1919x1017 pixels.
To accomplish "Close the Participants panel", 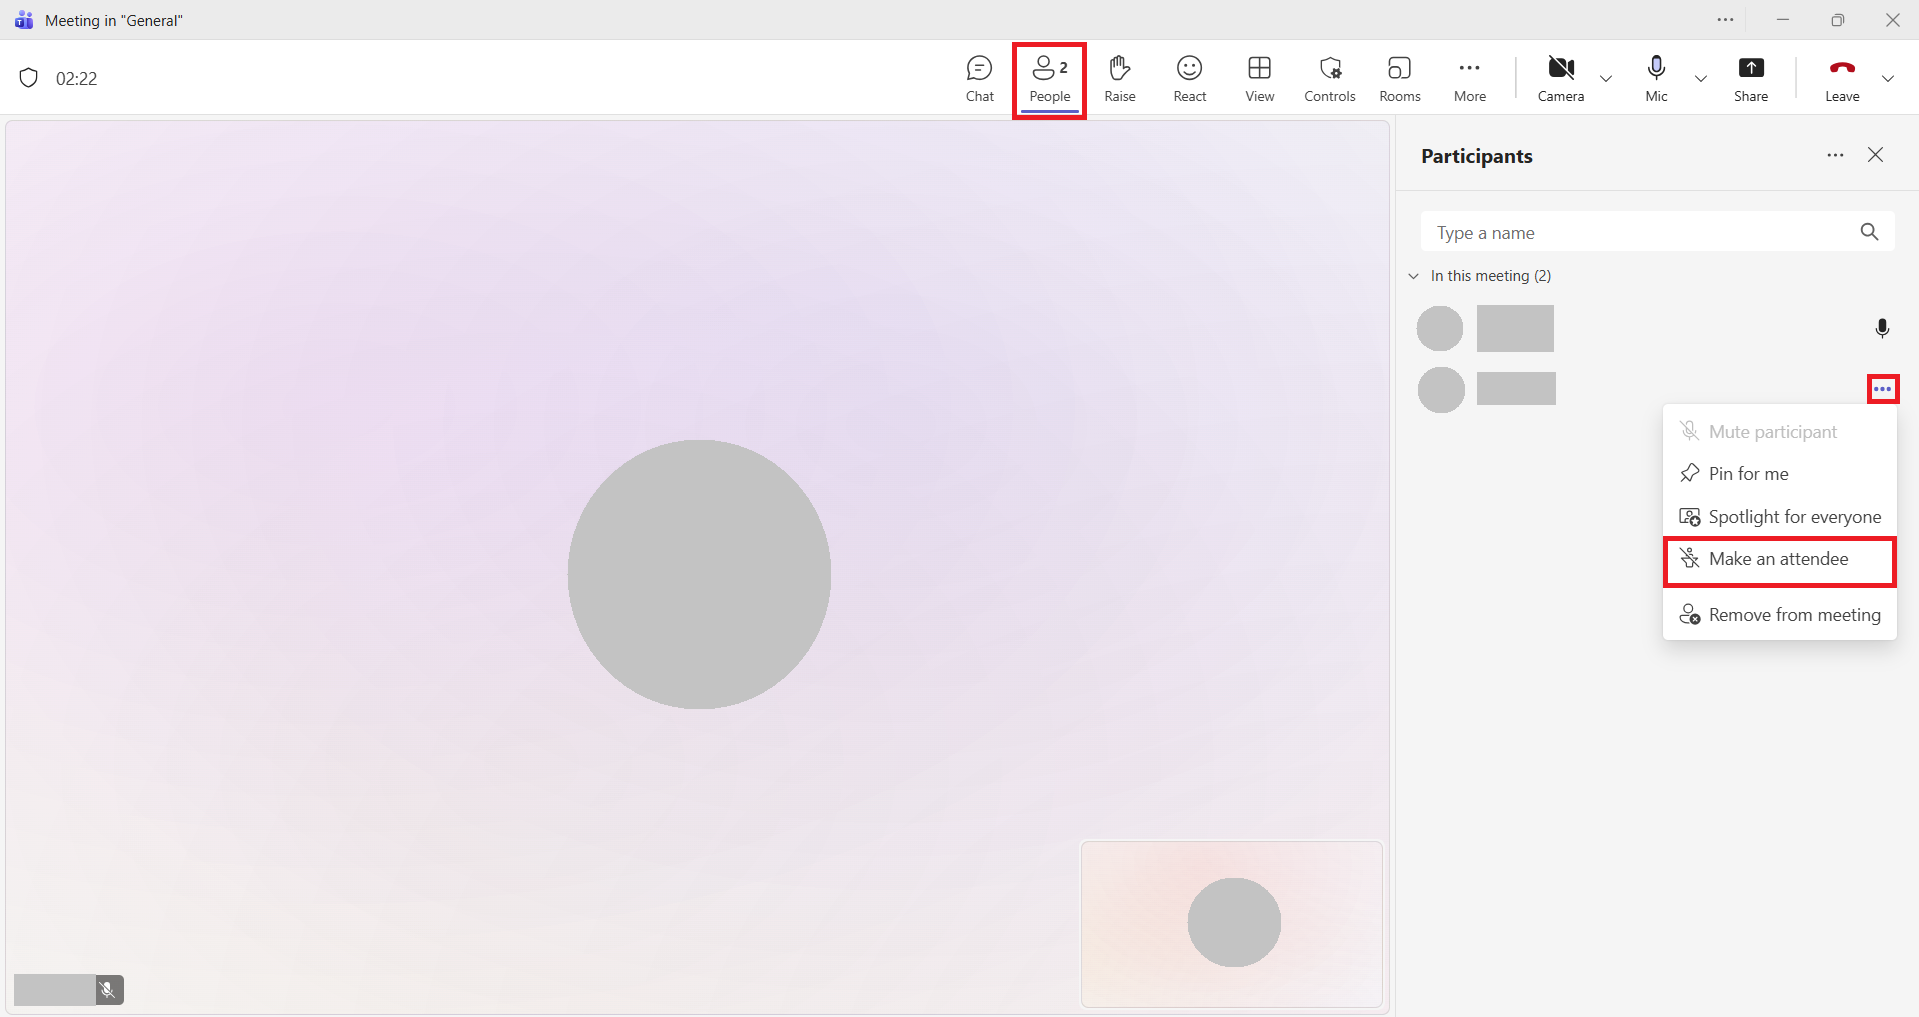I will coord(1875,155).
